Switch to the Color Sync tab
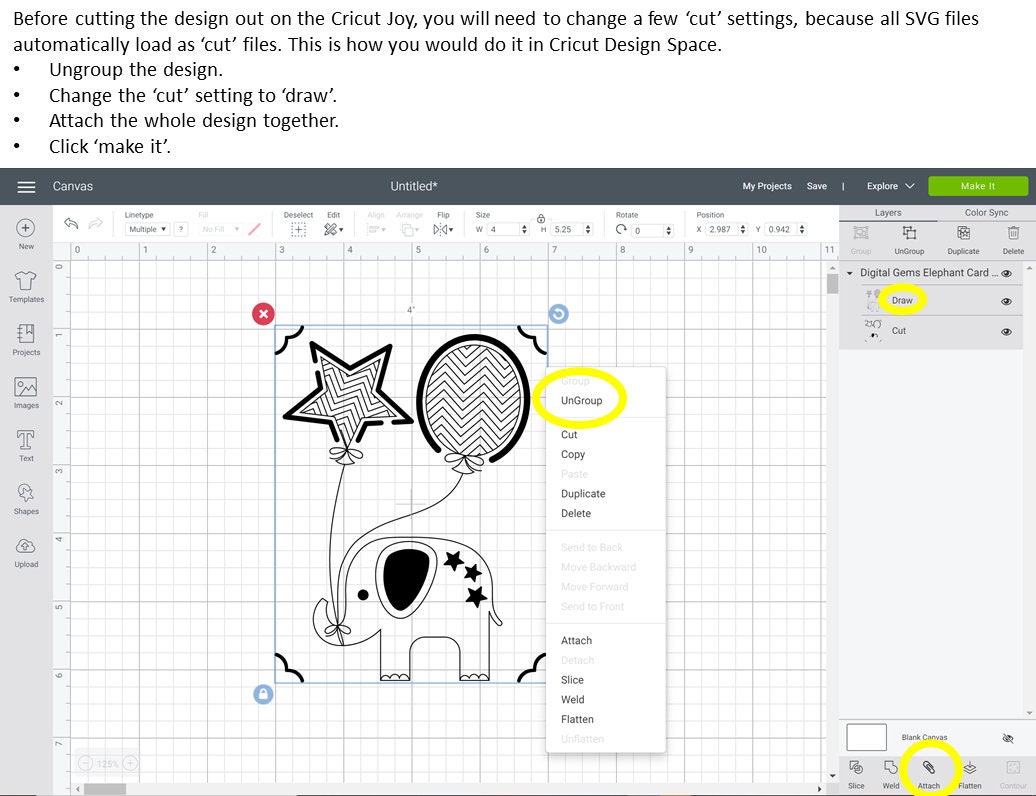Image resolution: width=1036 pixels, height=796 pixels. pos(986,212)
